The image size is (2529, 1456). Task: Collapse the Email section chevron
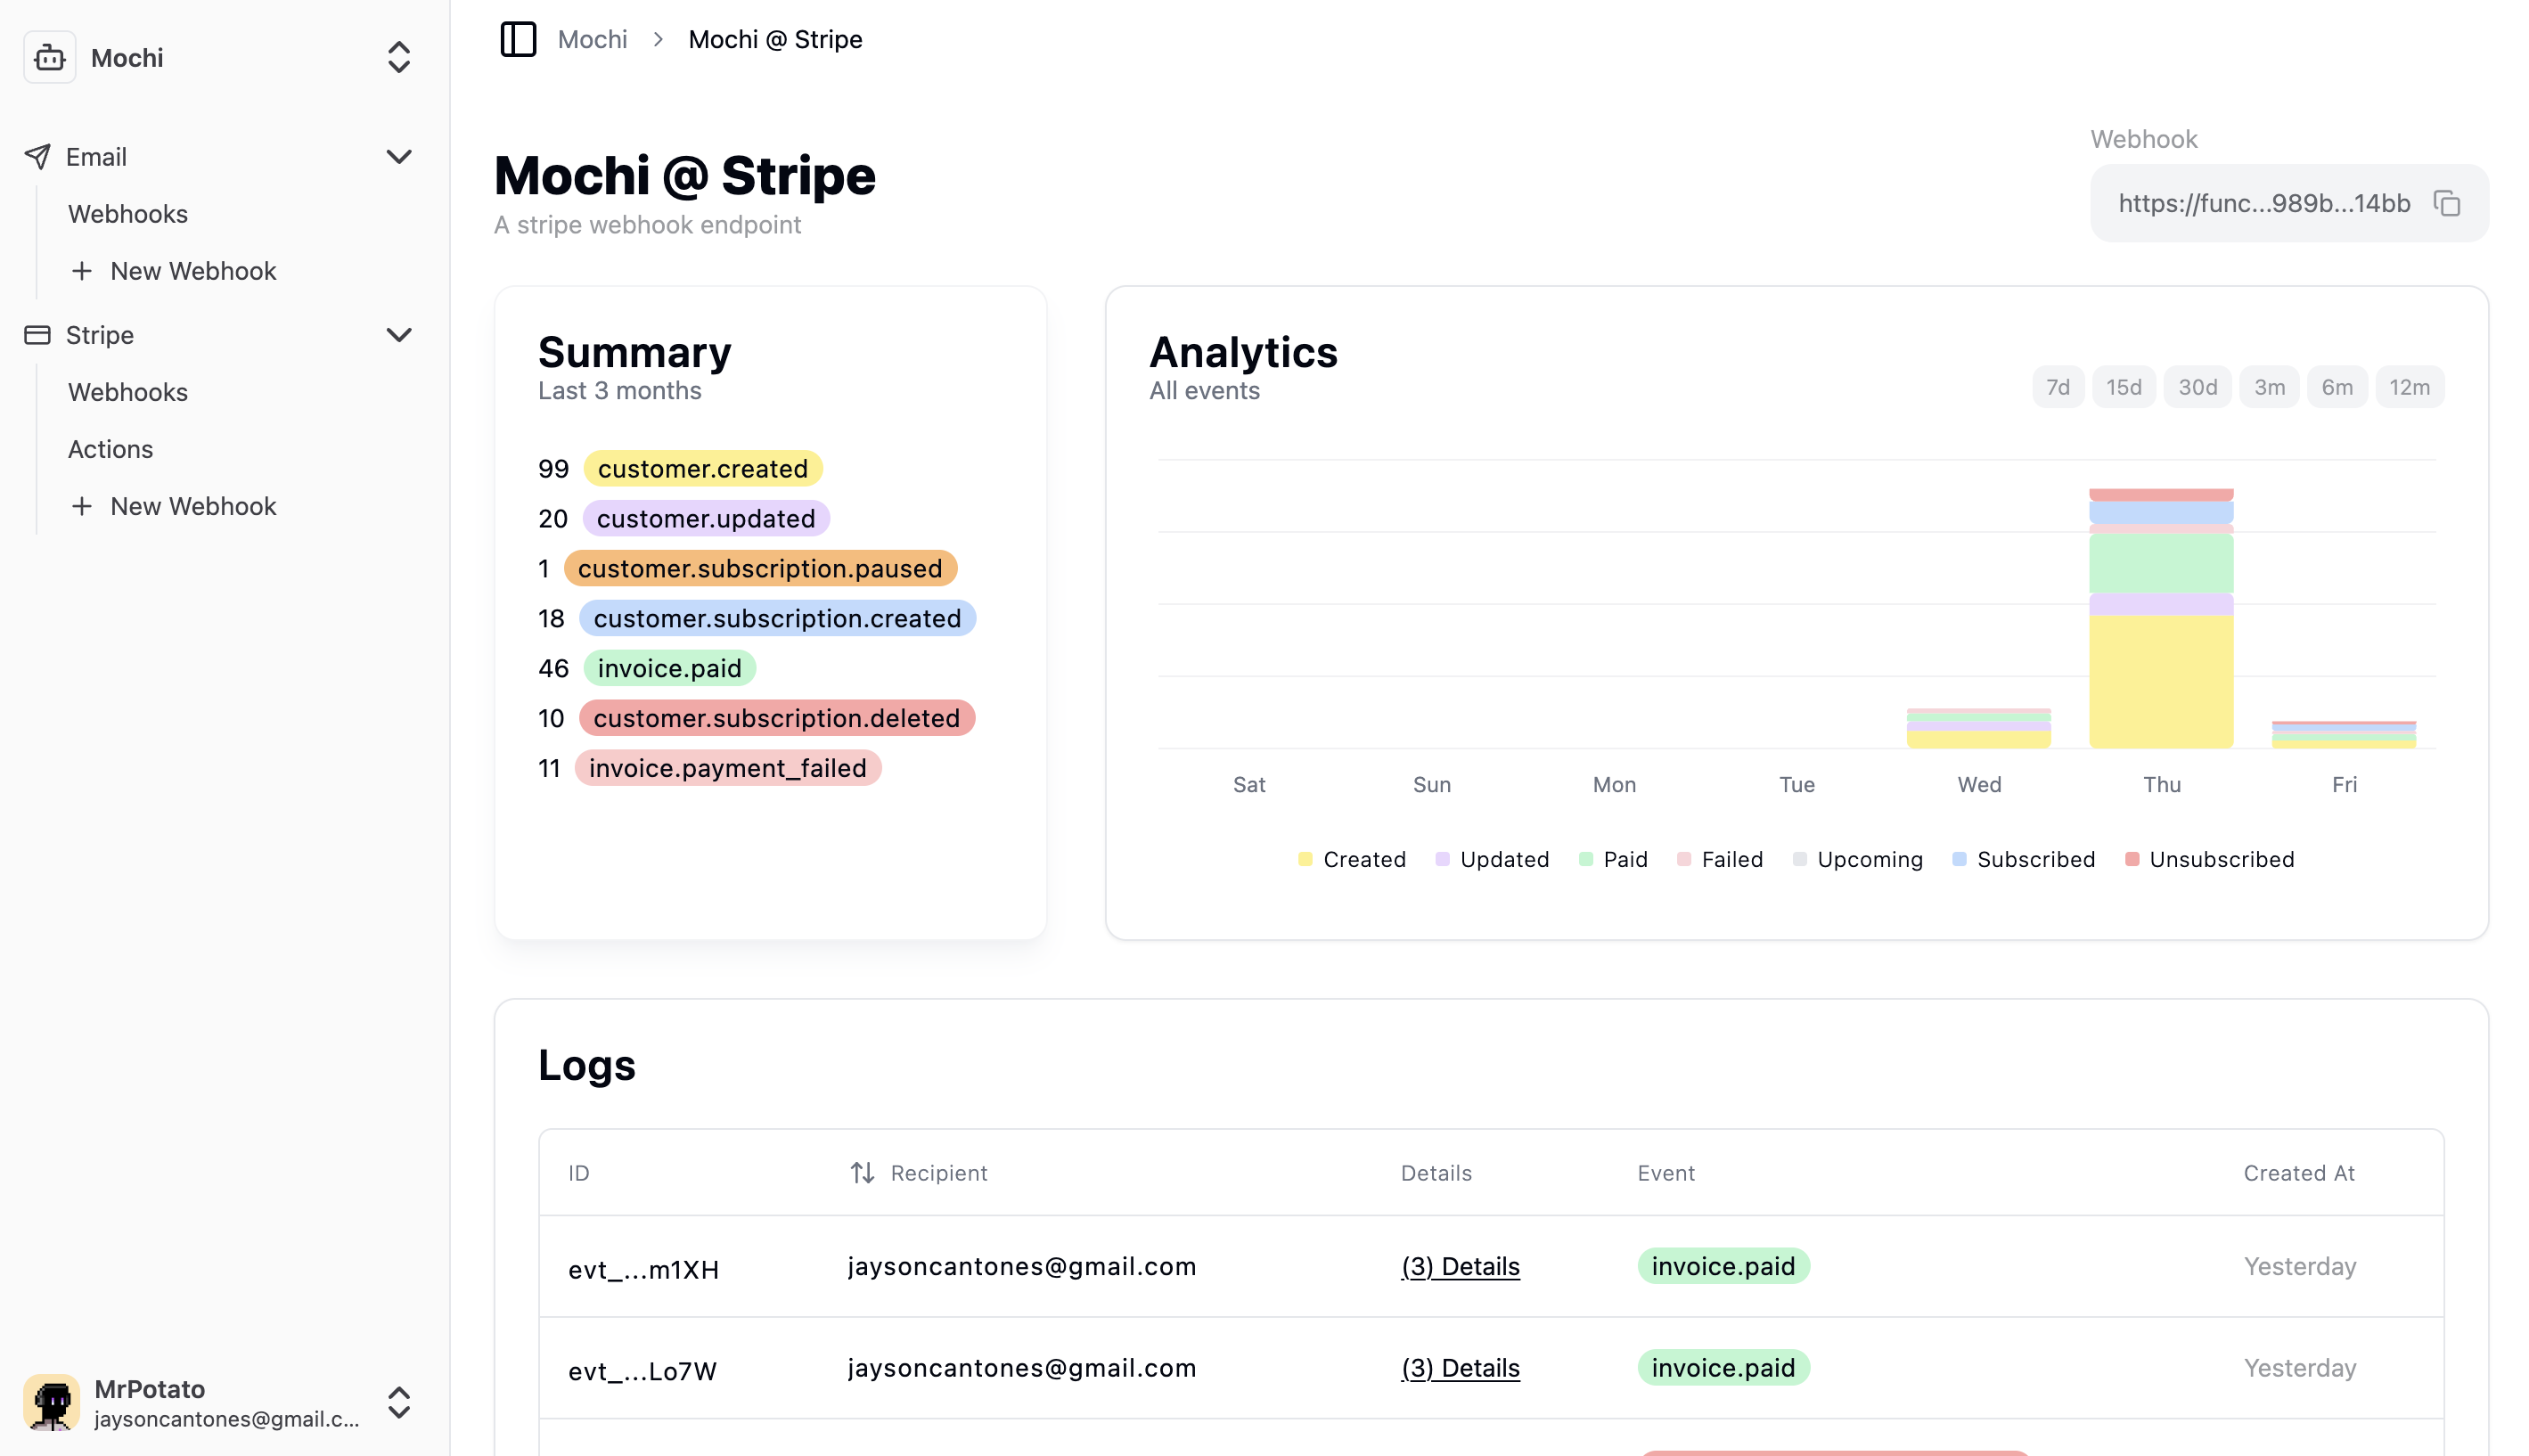click(x=399, y=156)
